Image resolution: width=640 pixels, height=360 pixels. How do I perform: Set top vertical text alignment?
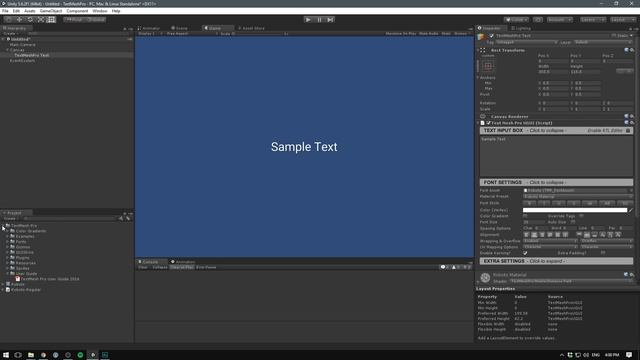coord(579,235)
